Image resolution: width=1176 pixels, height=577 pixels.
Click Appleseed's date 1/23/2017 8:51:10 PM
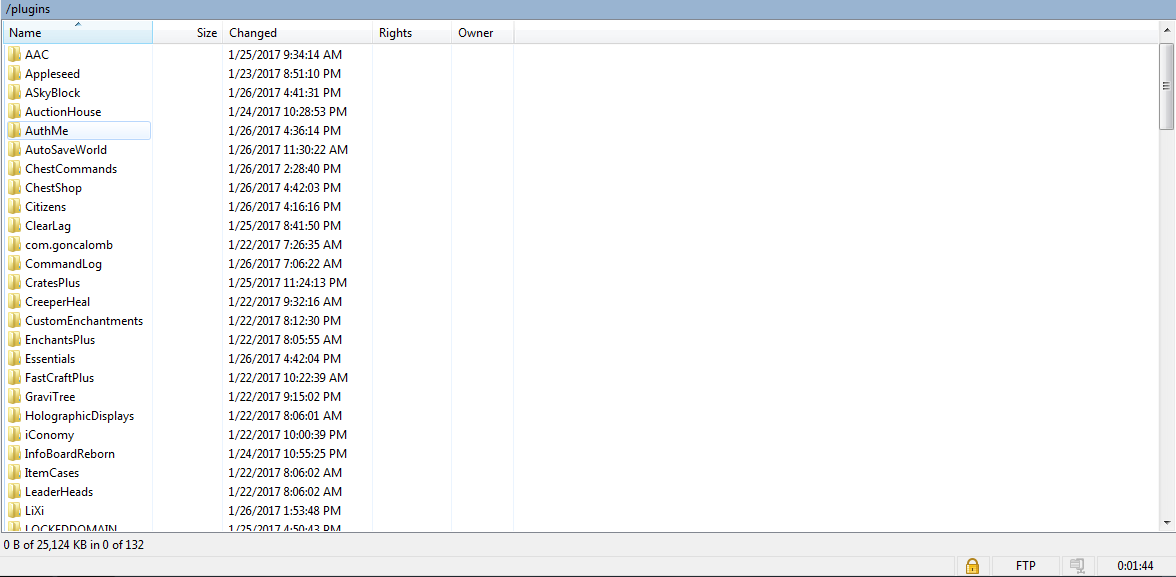[x=285, y=74]
